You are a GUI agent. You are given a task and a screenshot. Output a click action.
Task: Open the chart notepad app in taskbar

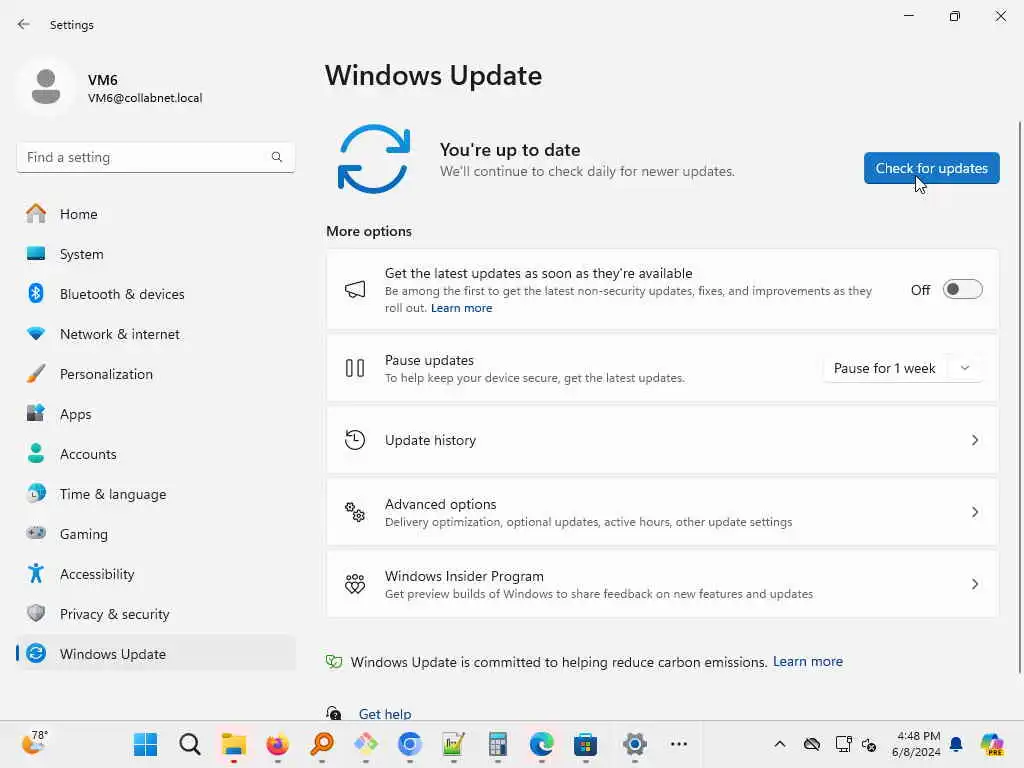click(453, 744)
